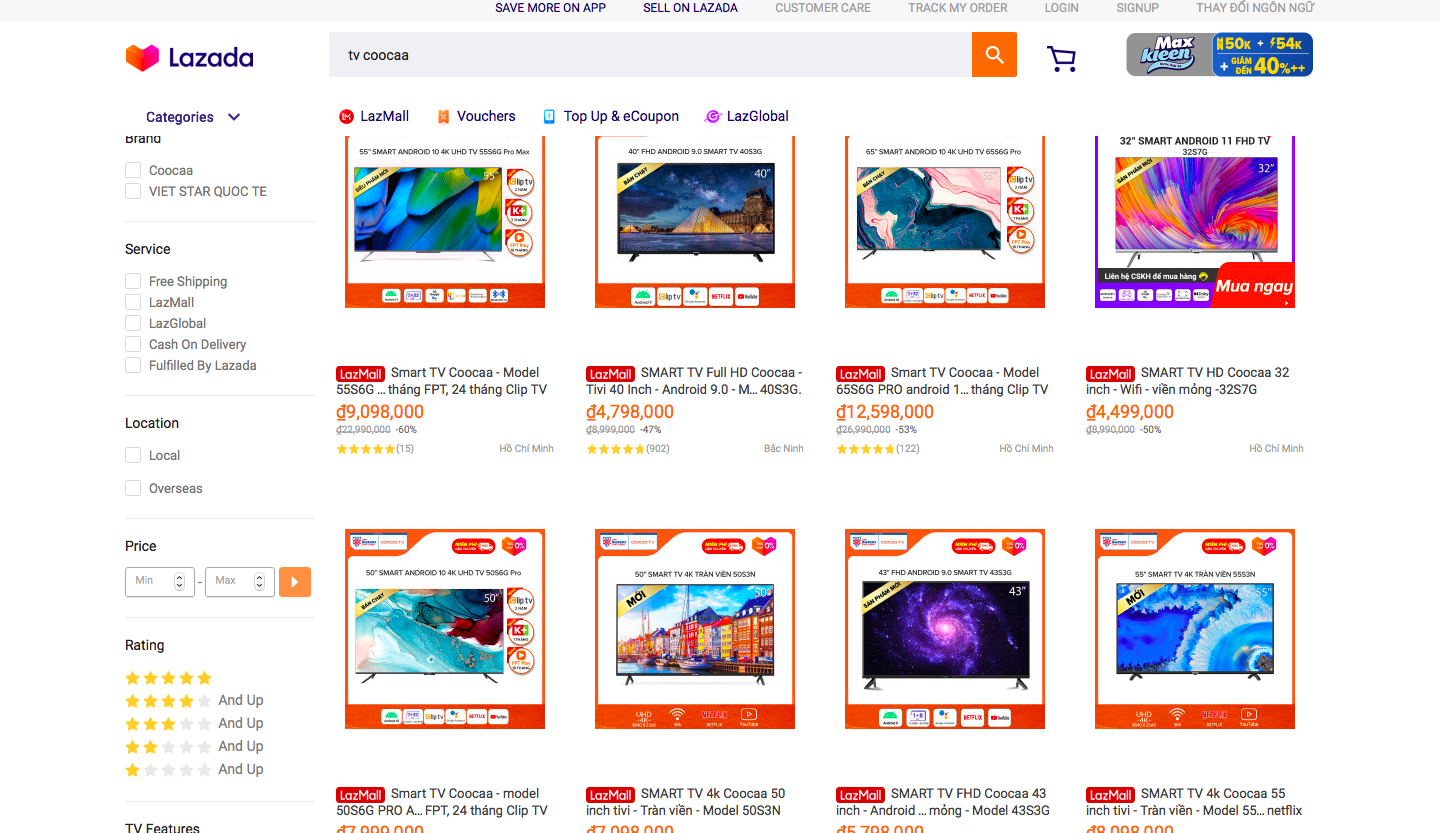Click LazMall badge on 55S6G product
1440x833 pixels.
click(x=361, y=374)
